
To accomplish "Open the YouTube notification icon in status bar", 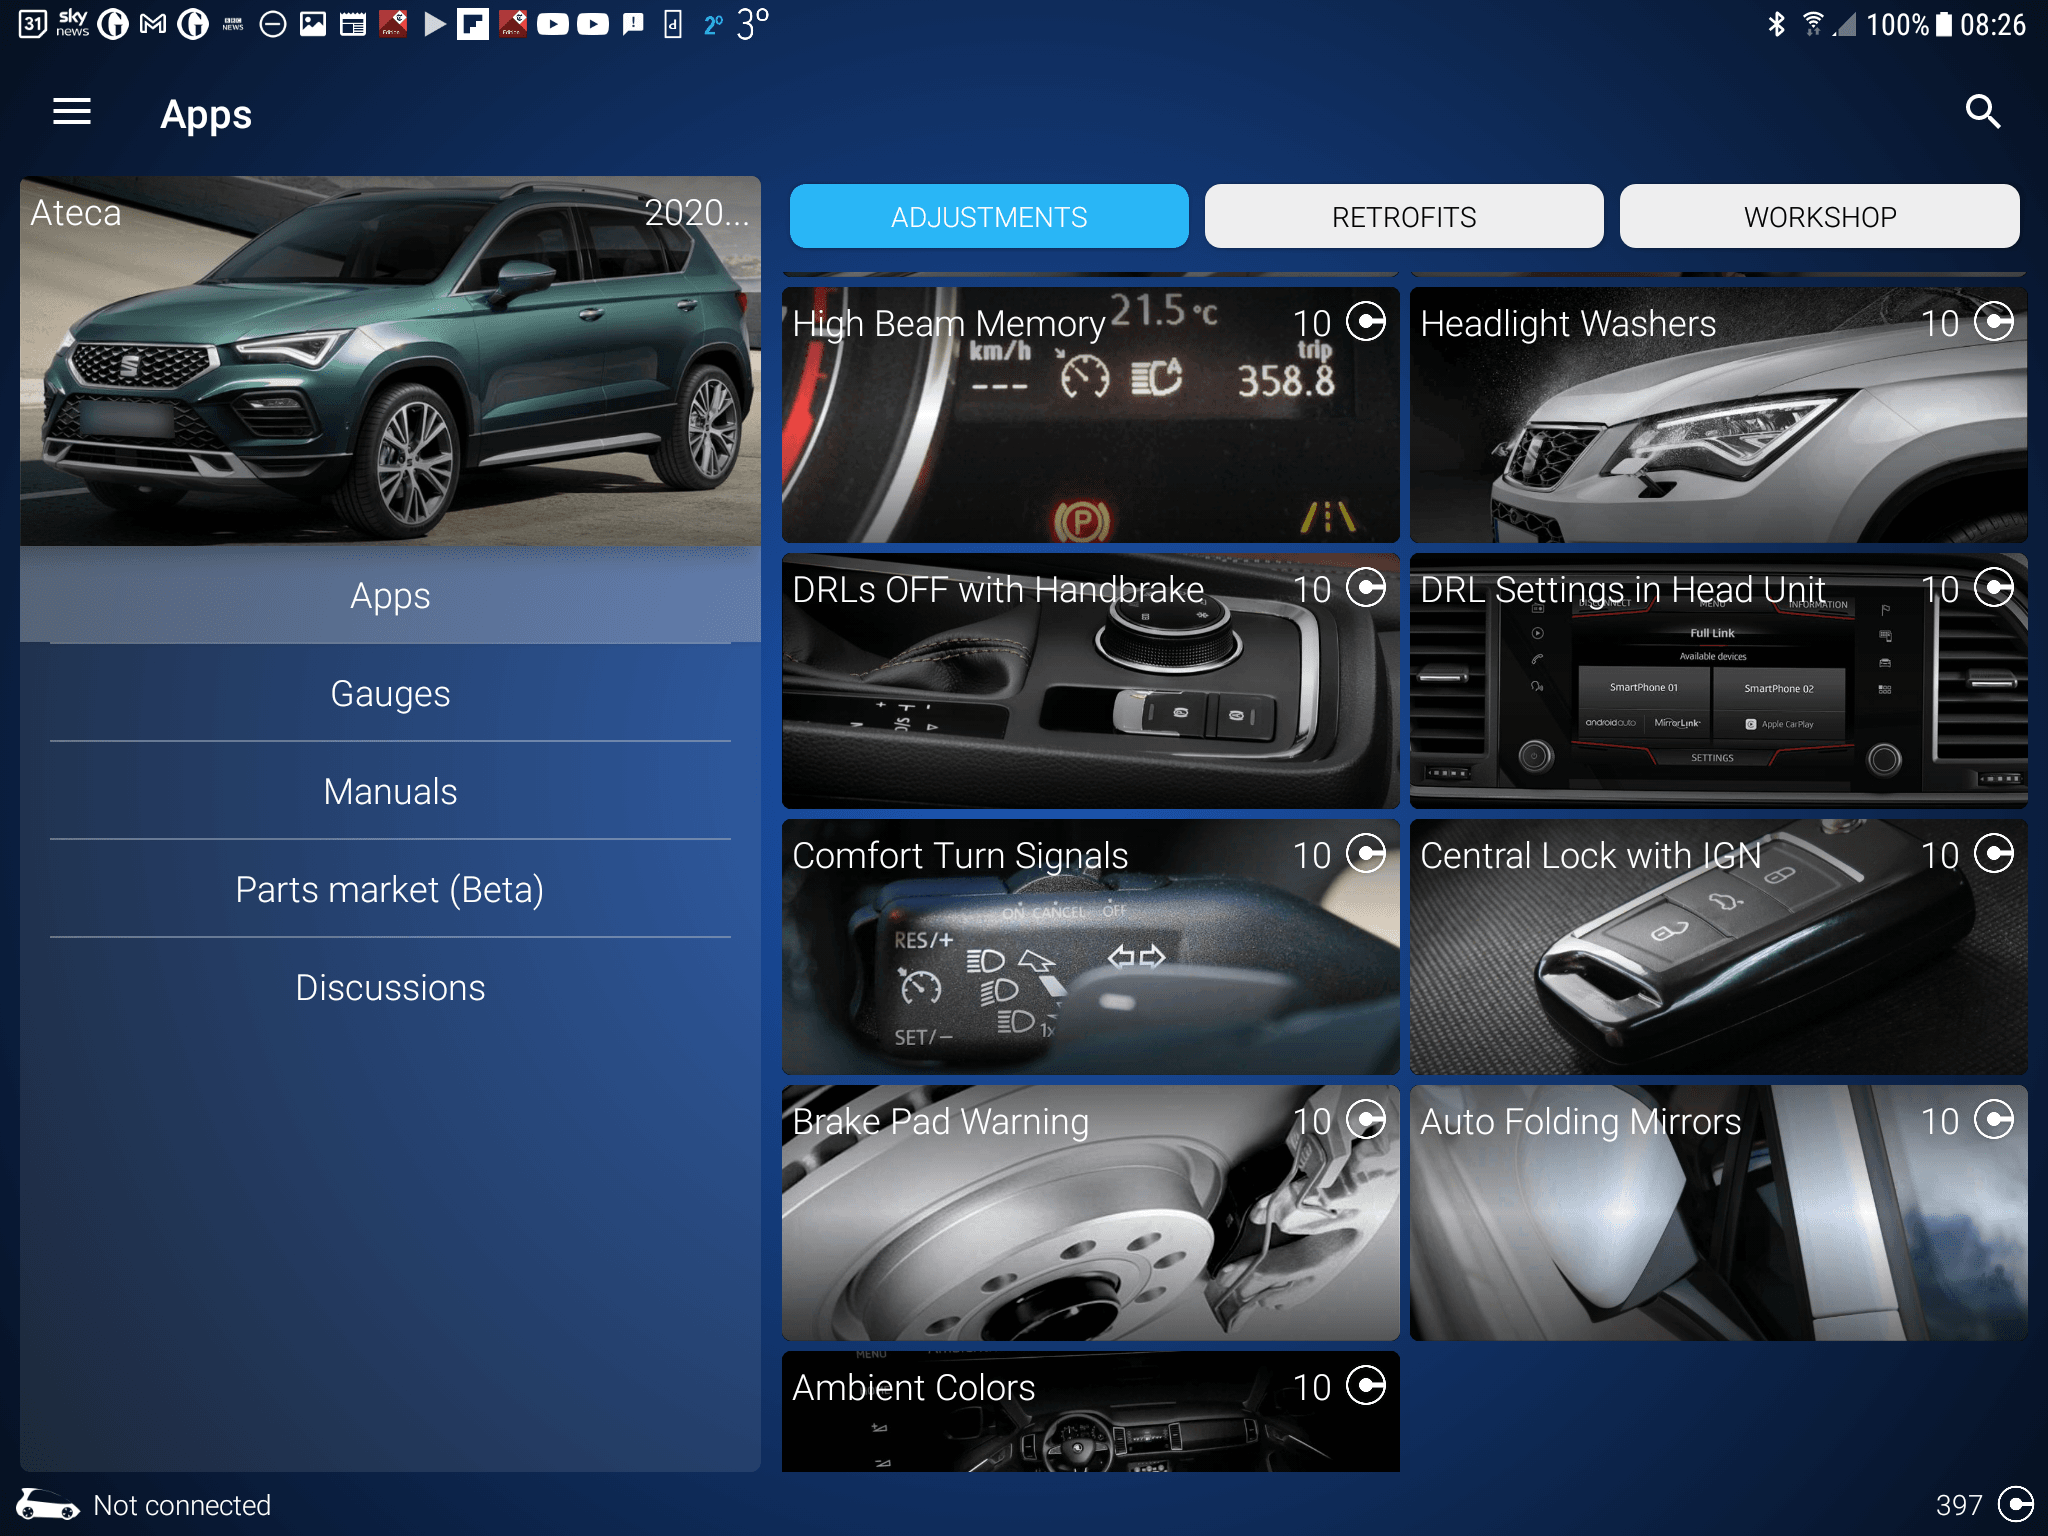I will click(553, 24).
